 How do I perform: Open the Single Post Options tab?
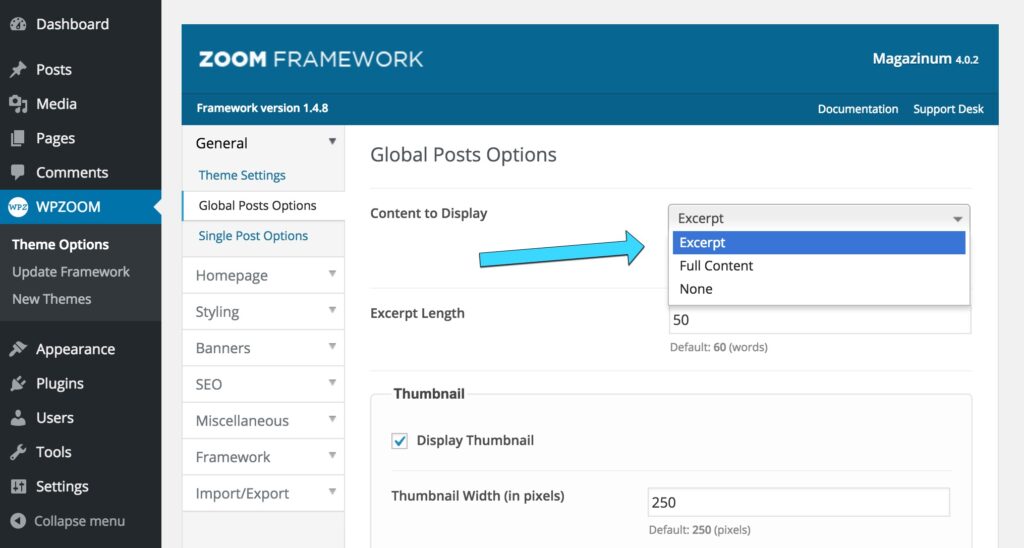(x=253, y=236)
